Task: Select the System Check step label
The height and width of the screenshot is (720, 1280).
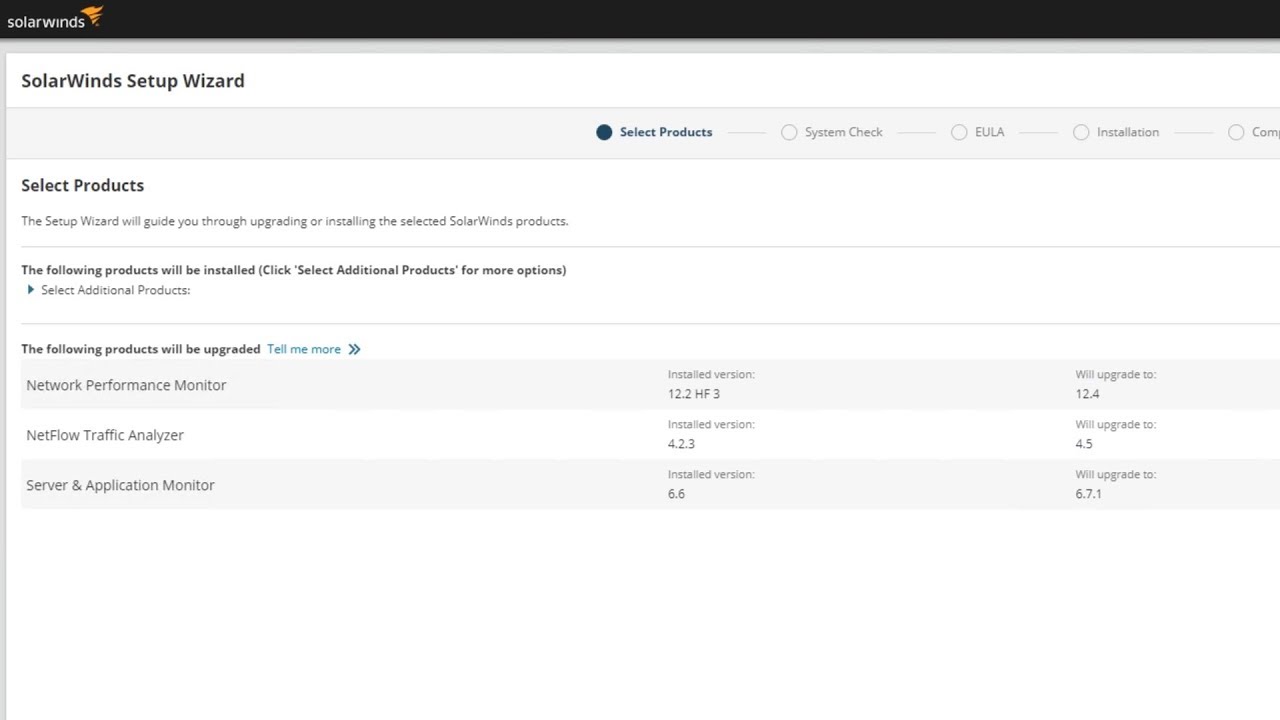Action: click(843, 132)
